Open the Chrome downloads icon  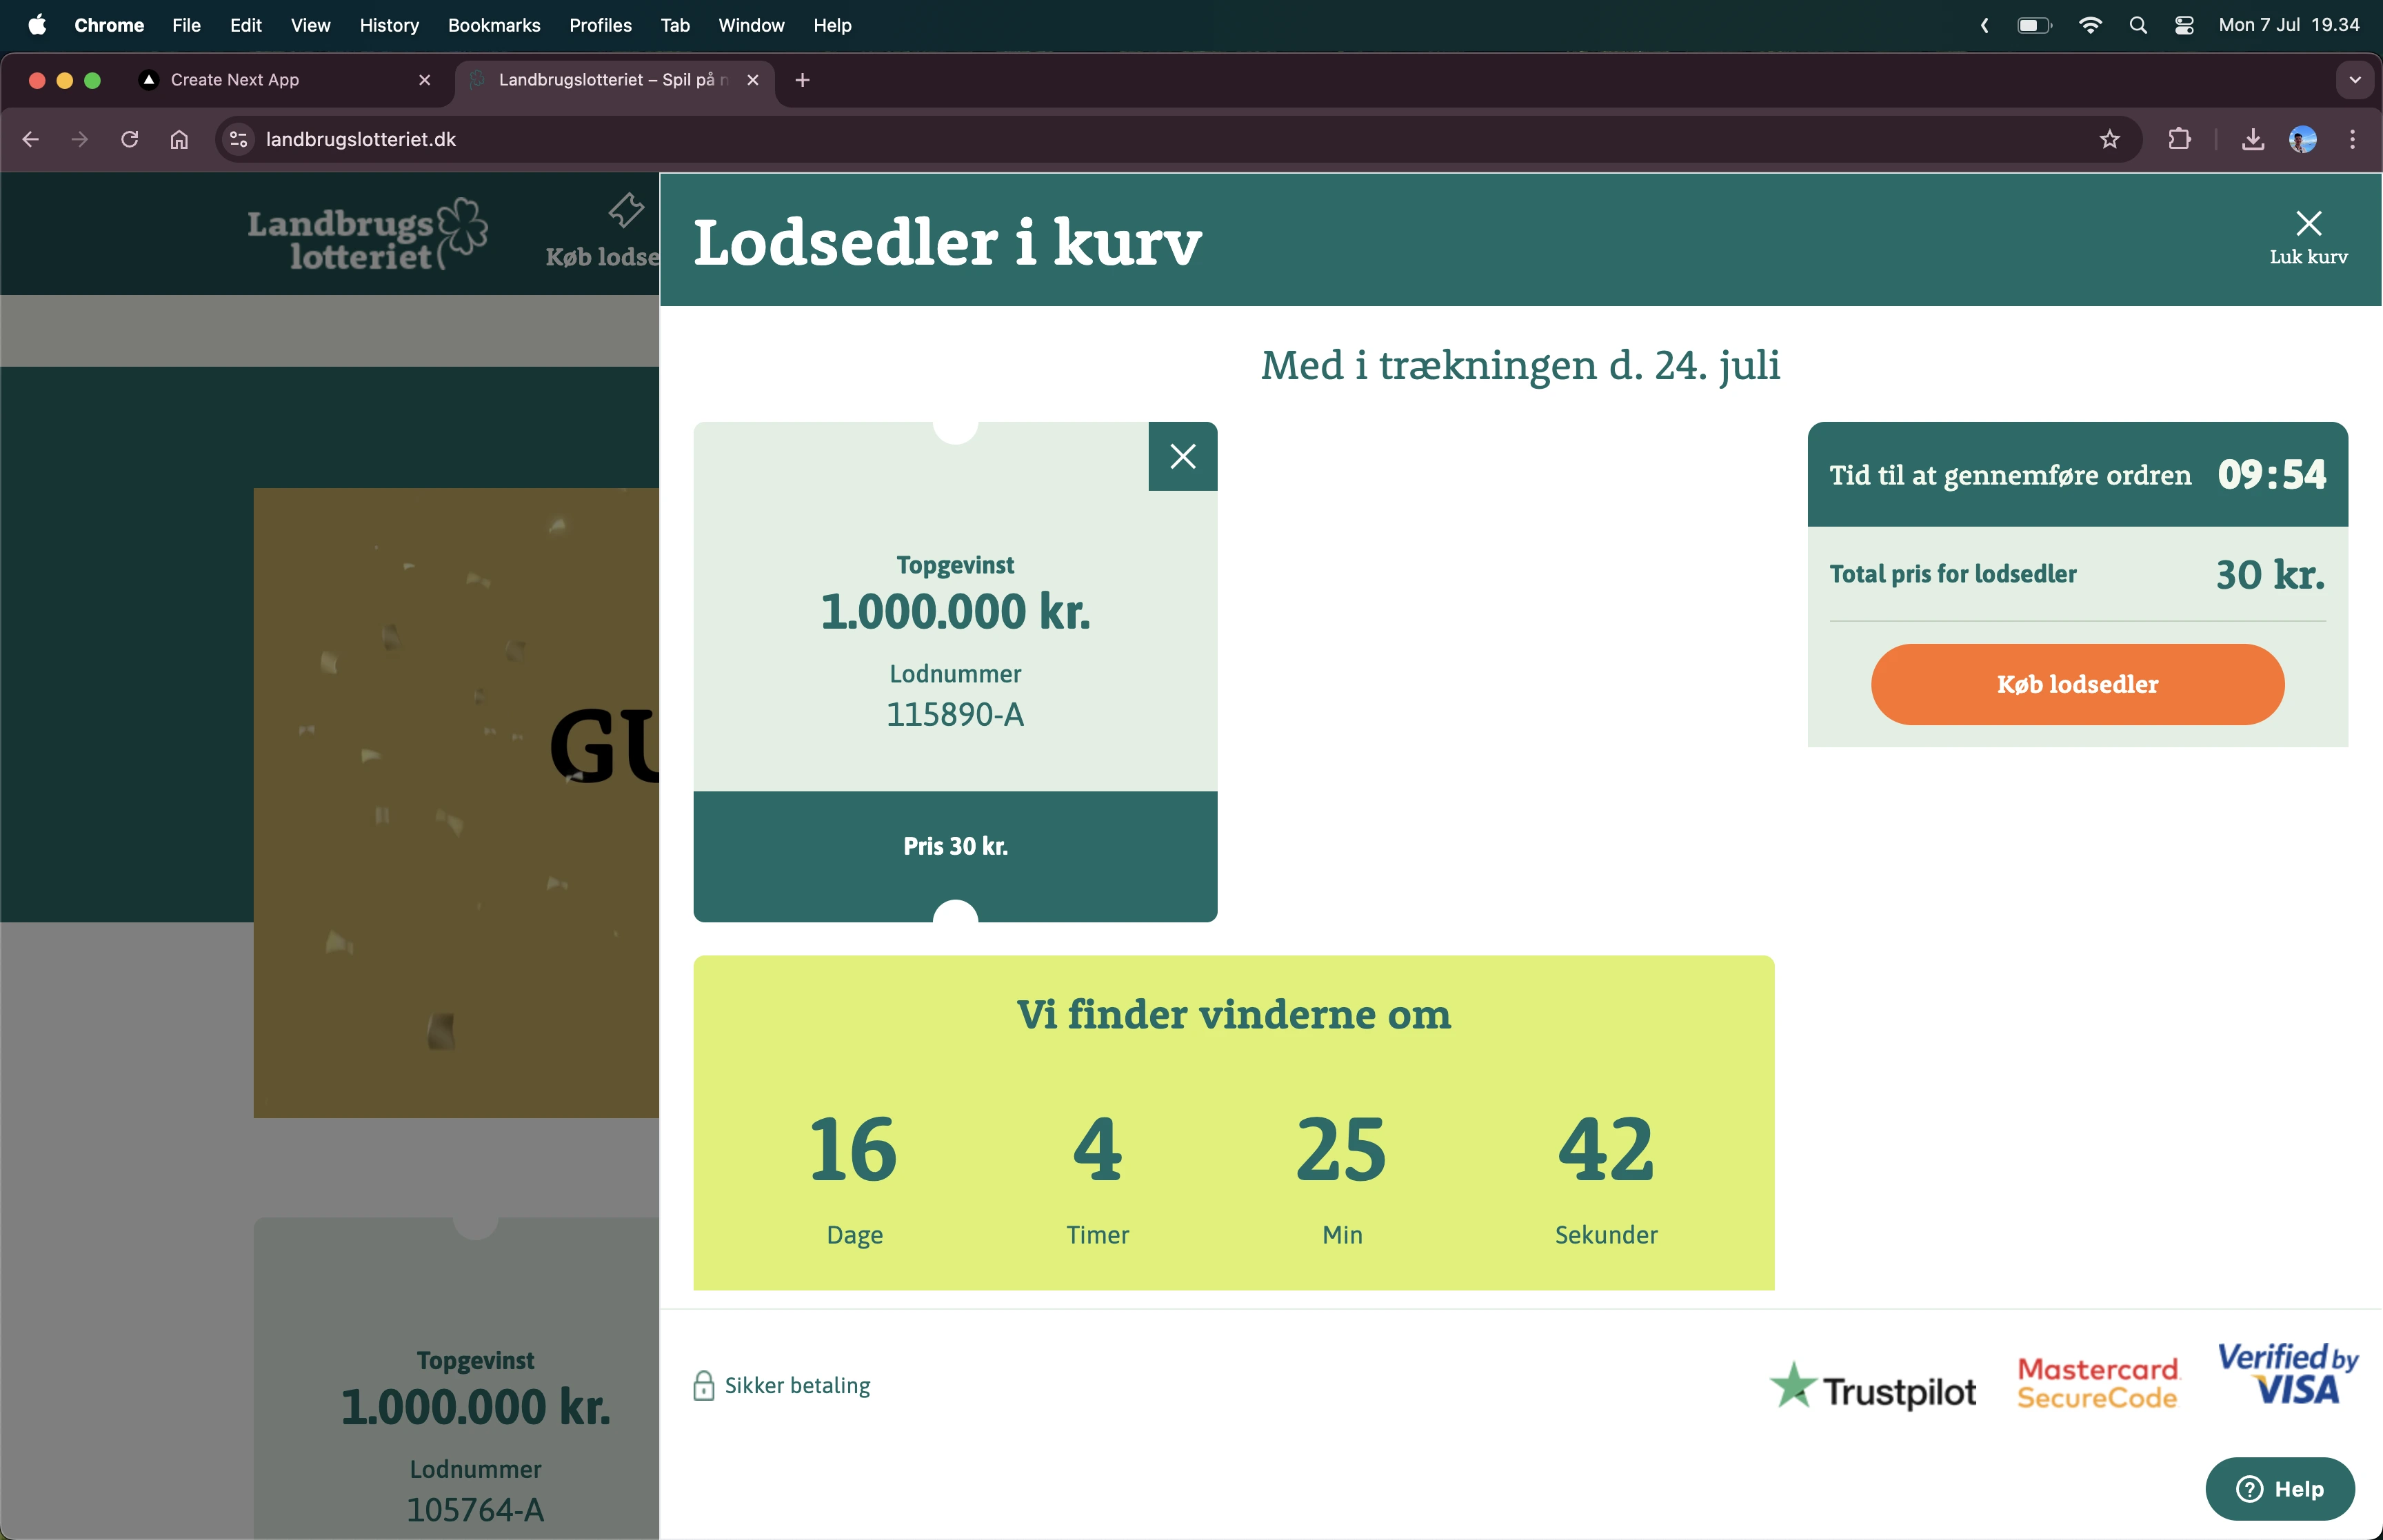click(x=2252, y=139)
